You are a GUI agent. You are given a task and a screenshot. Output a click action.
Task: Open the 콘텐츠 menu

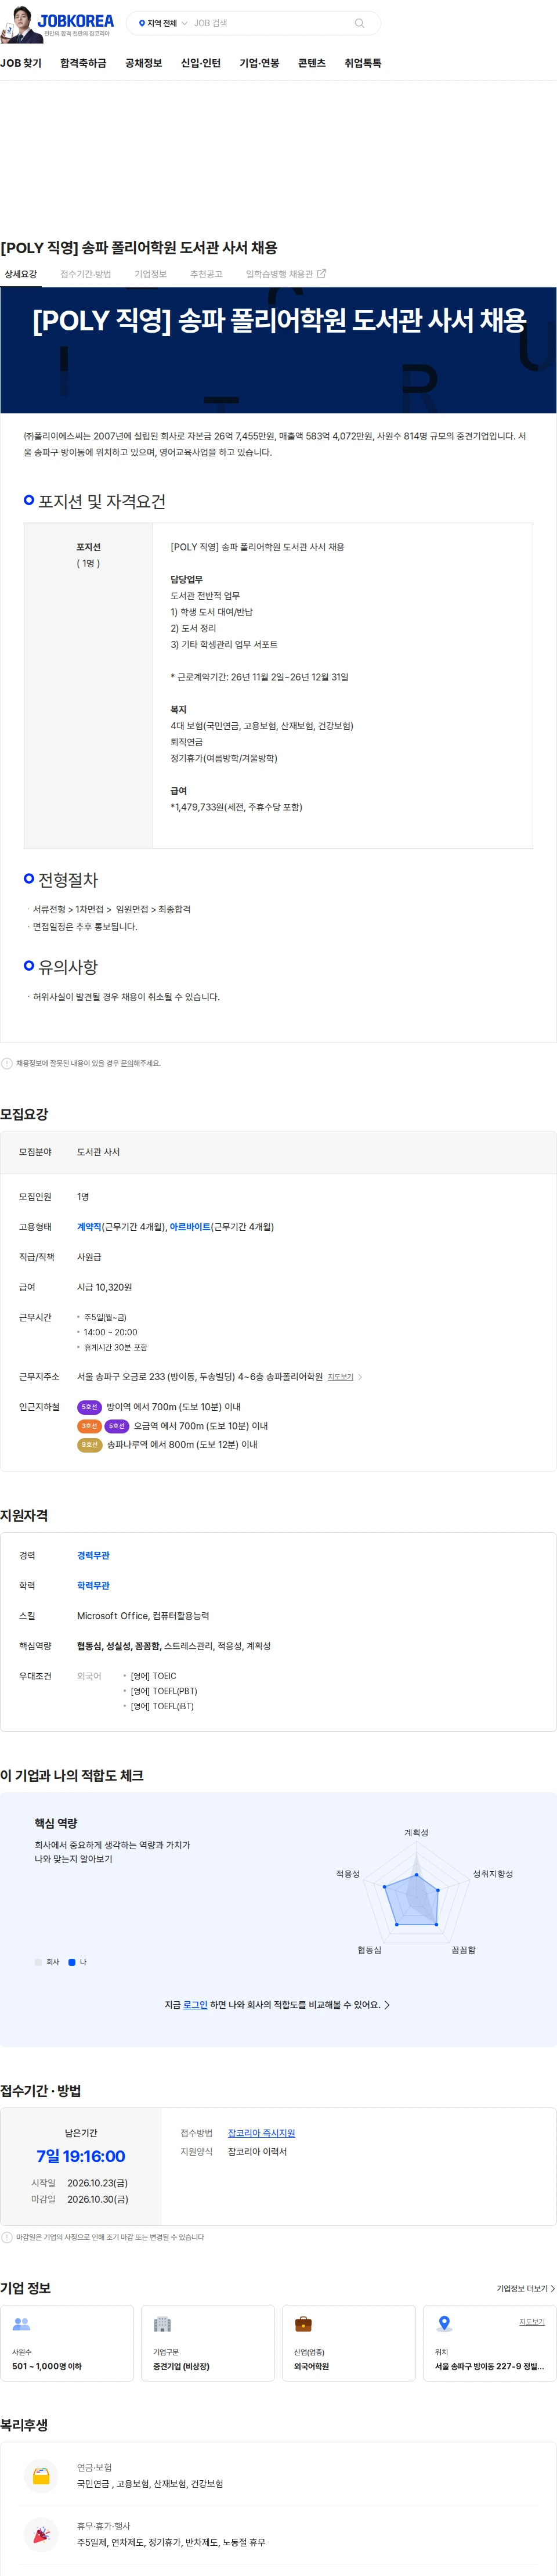pos(312,63)
